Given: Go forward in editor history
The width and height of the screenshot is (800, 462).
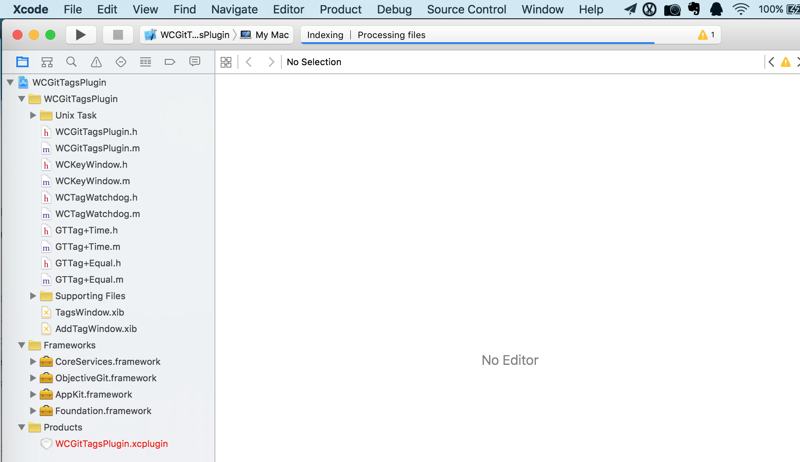Looking at the screenshot, I should 271,62.
